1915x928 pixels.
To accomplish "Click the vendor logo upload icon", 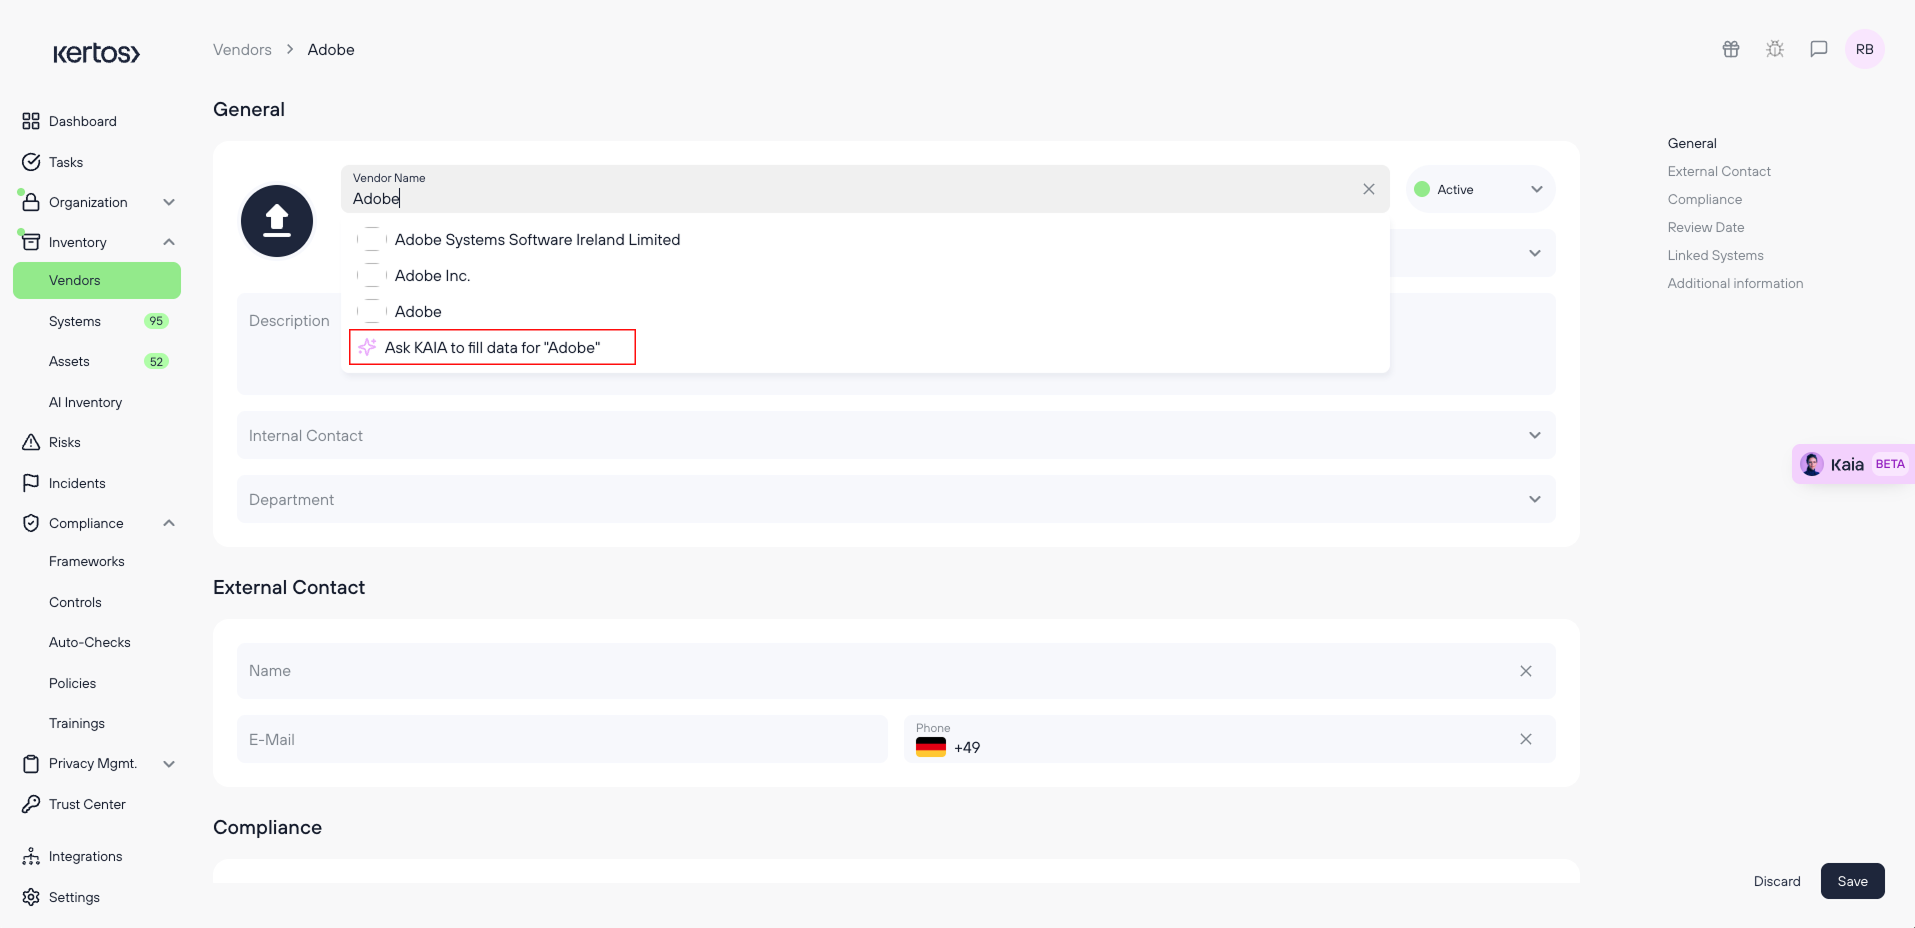I will (x=277, y=221).
